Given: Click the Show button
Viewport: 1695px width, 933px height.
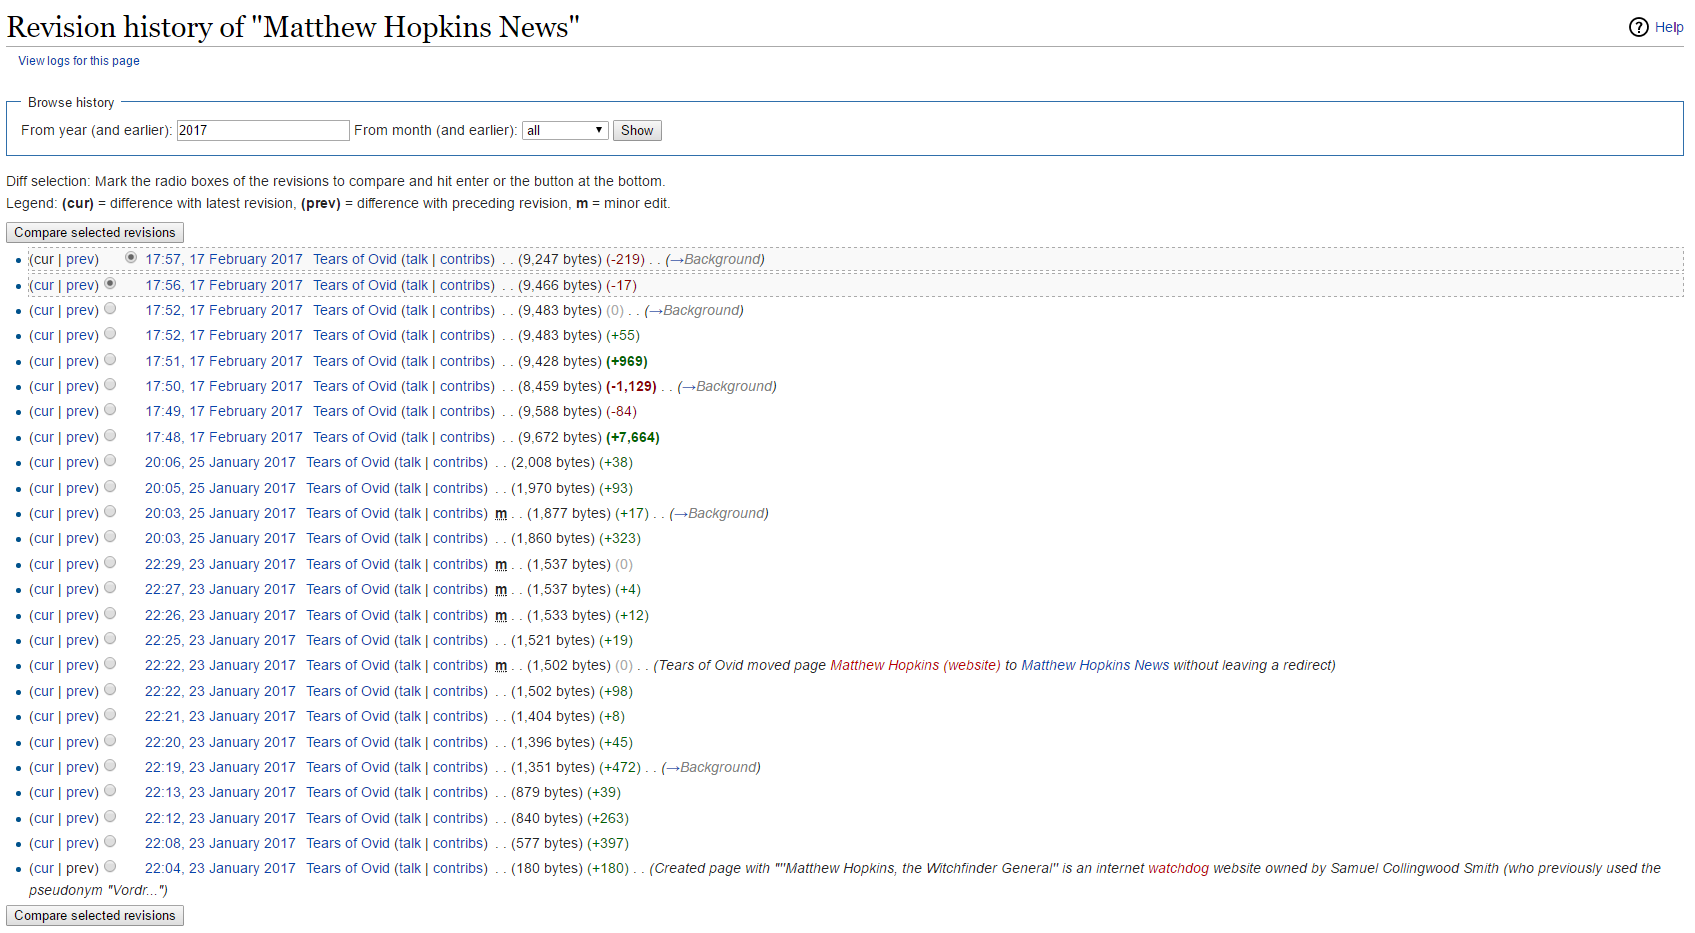Looking at the screenshot, I should (x=637, y=130).
